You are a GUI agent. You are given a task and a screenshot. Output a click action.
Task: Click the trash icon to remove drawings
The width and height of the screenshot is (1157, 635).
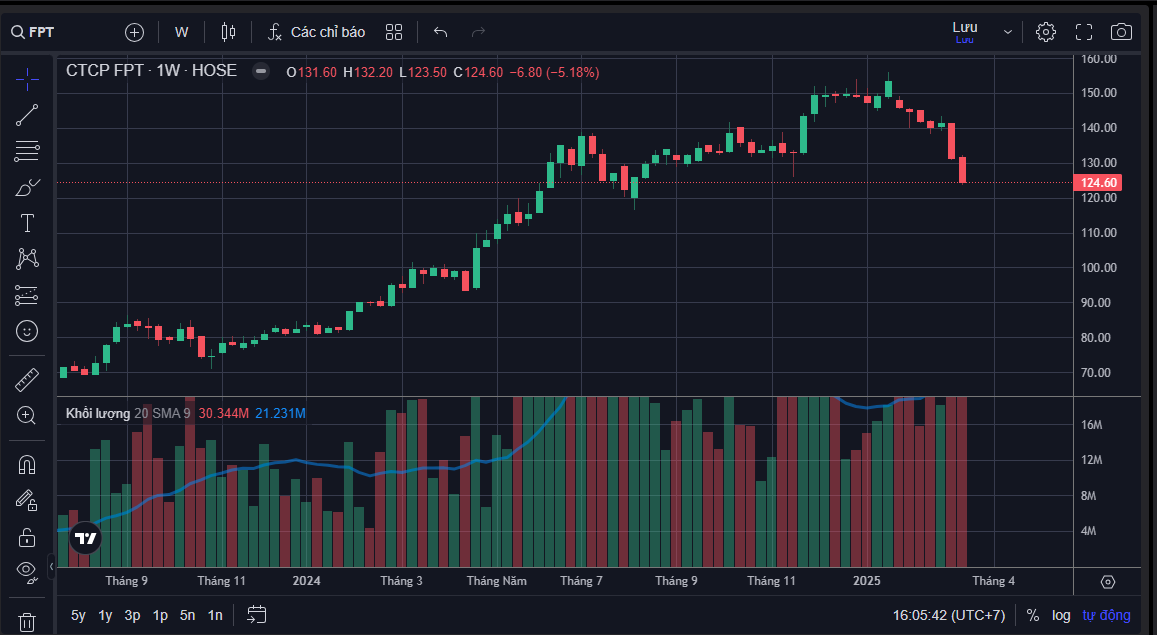(x=27, y=622)
